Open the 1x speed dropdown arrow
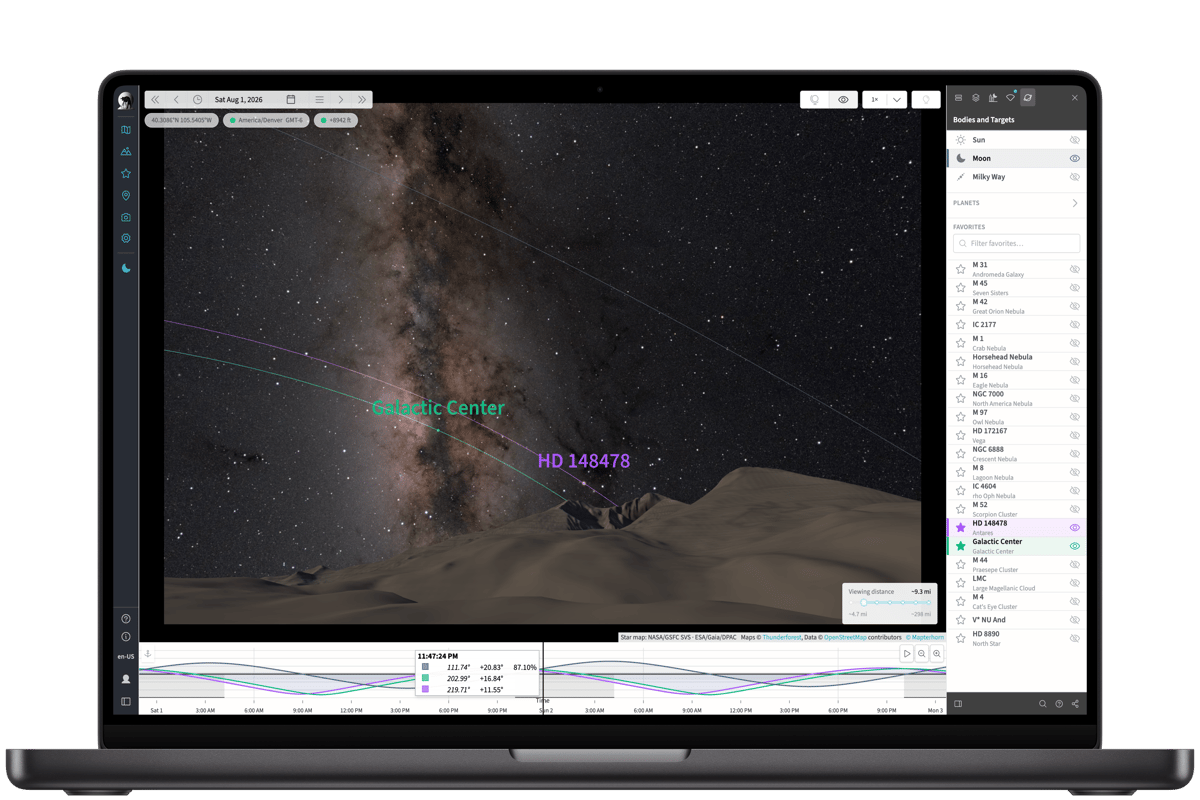The image size is (1200, 800). [897, 100]
